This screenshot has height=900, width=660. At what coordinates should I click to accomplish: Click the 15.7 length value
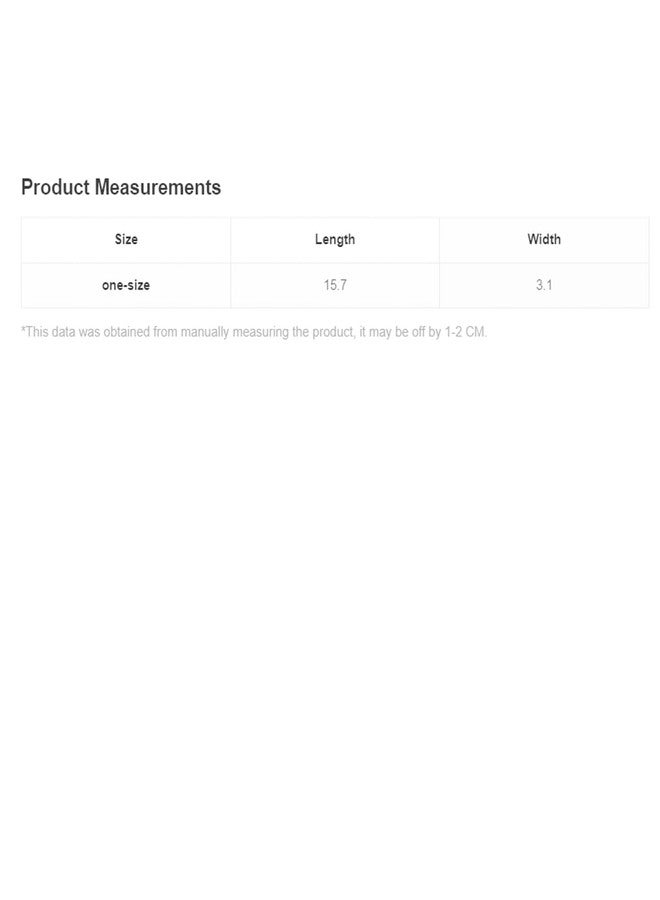335,285
